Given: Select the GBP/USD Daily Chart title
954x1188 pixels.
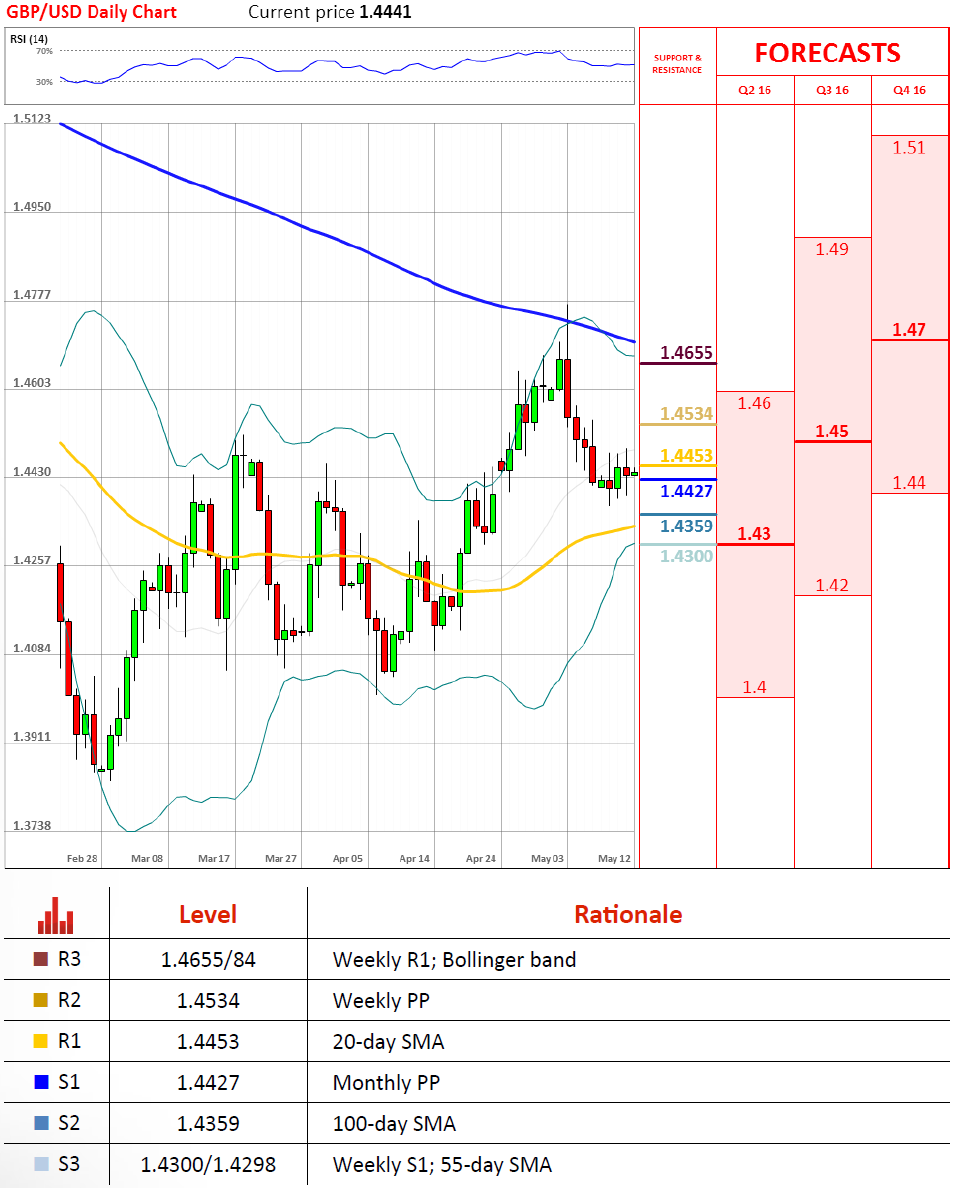Looking at the screenshot, I should click(x=91, y=12).
